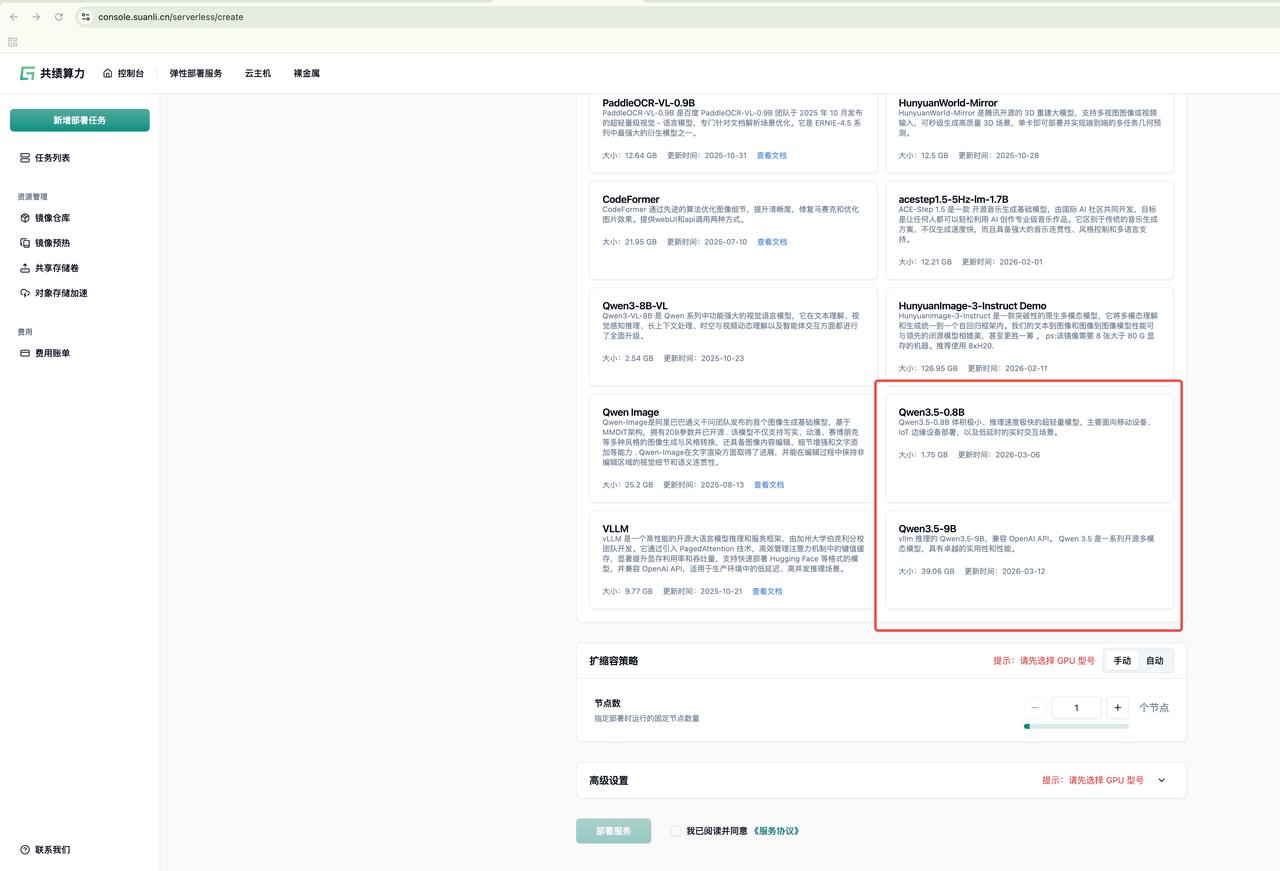Click size text 大小：126.95 GB
The width and height of the screenshot is (1280, 871).
[x=928, y=368]
